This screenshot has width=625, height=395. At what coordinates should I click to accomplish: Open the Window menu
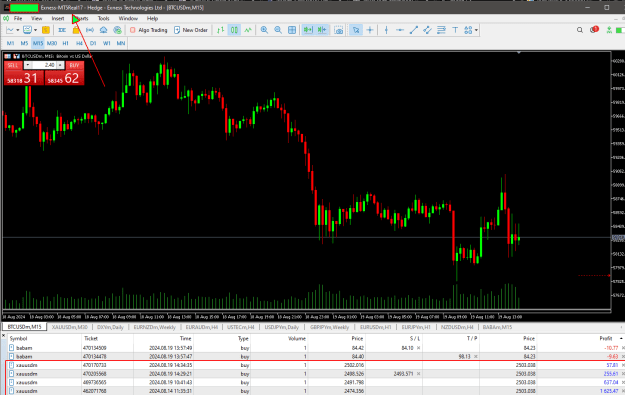(x=128, y=18)
